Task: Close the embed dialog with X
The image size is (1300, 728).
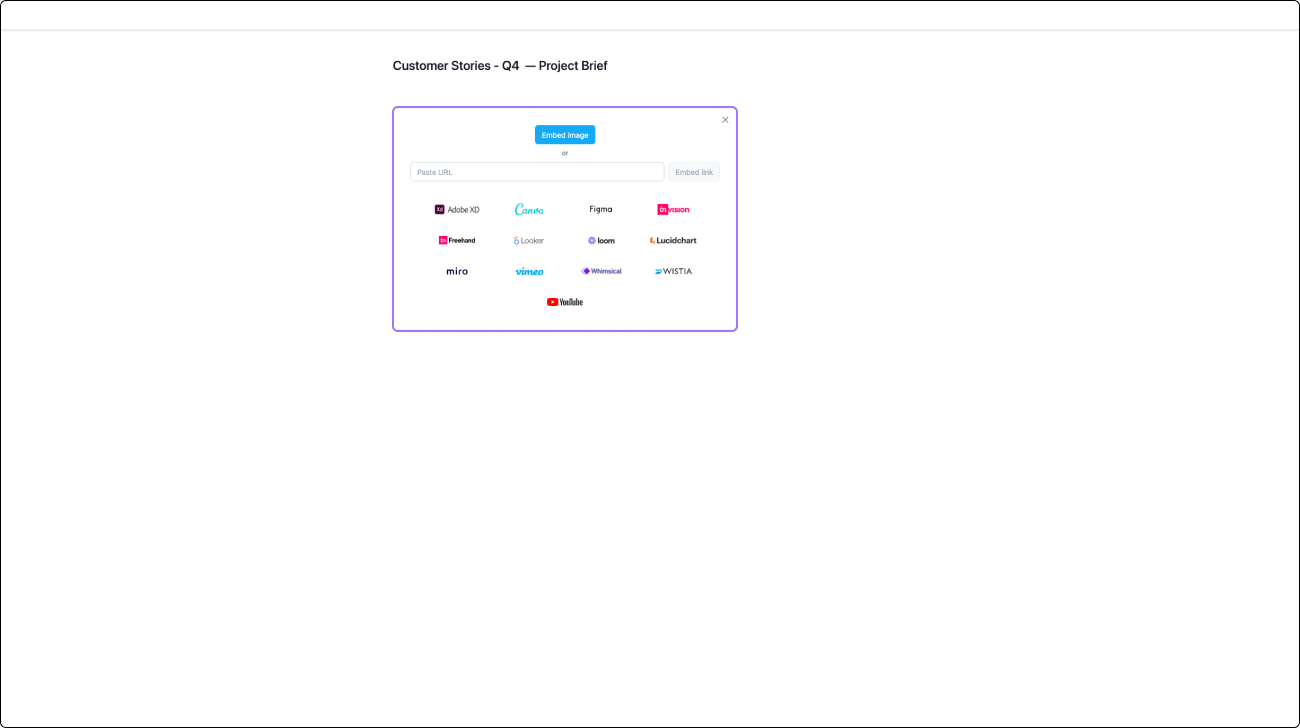Action: pos(725,120)
